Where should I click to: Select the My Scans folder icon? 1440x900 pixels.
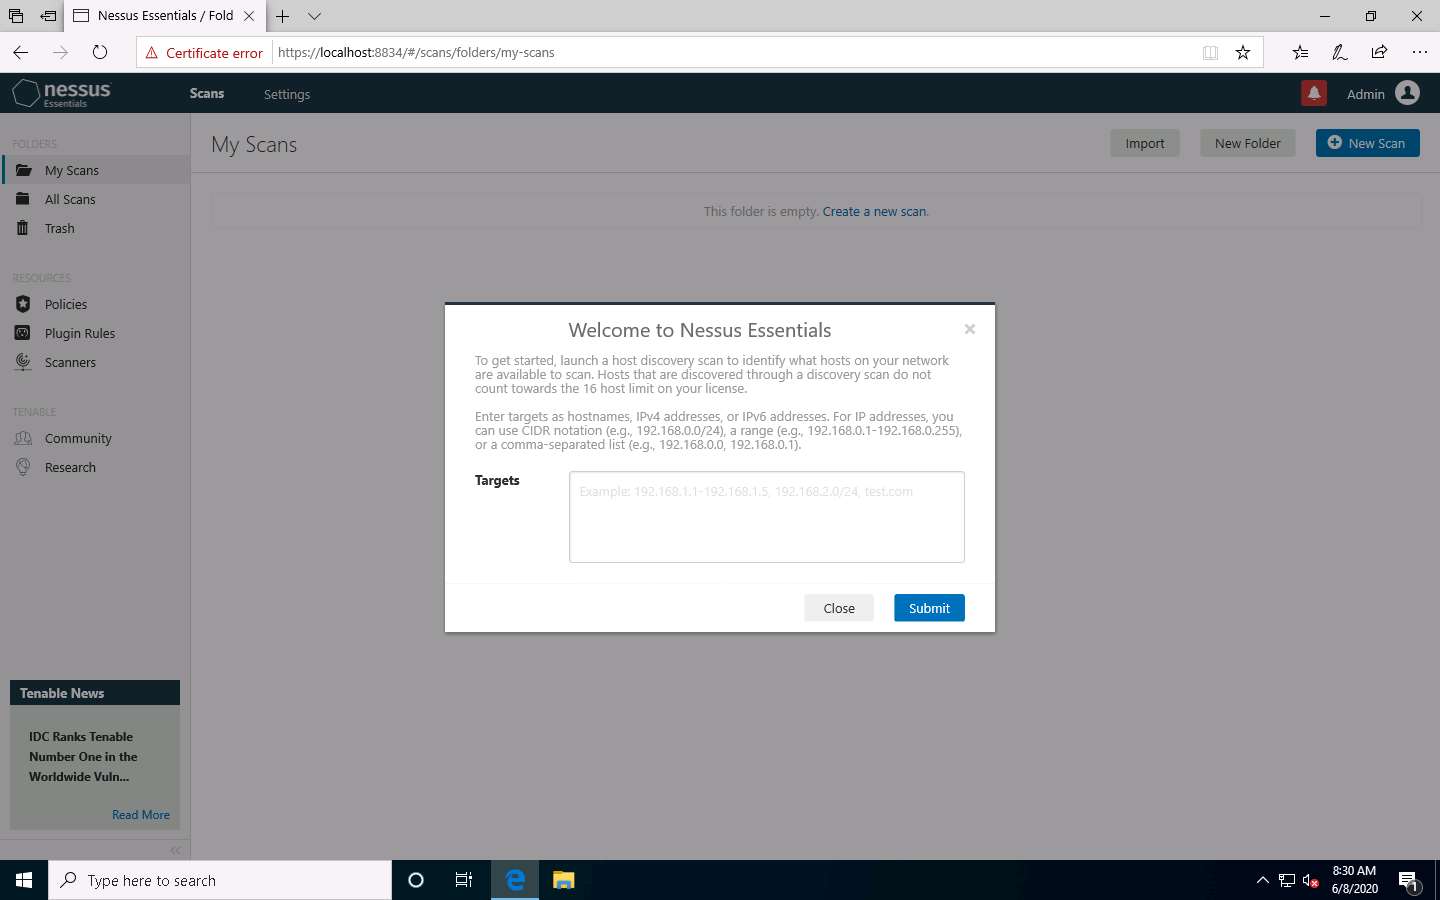(23, 170)
